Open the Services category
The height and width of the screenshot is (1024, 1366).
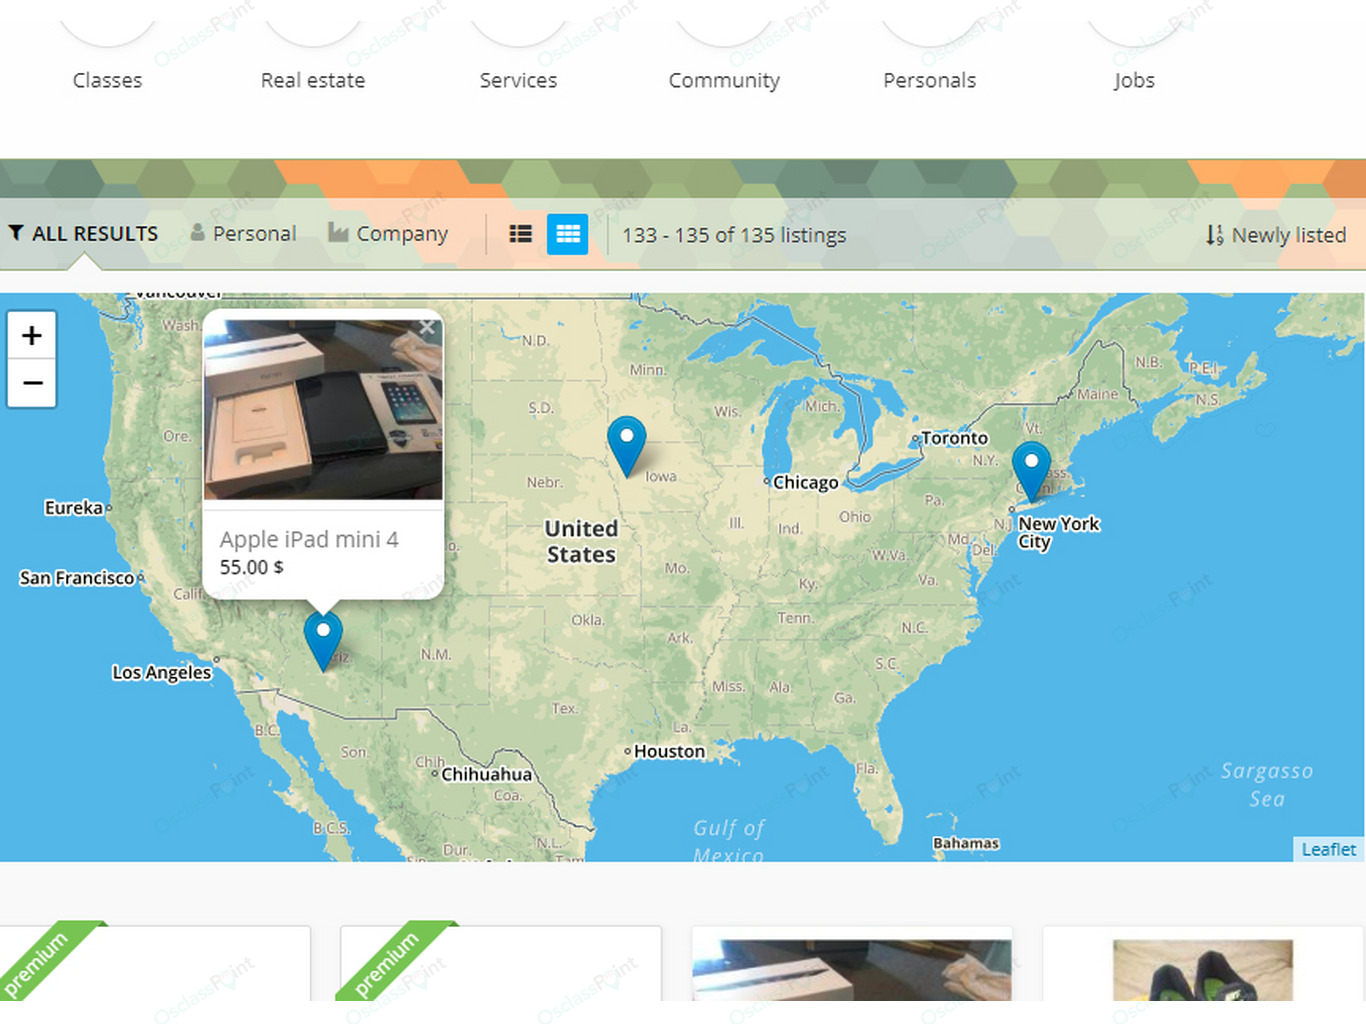(x=518, y=80)
